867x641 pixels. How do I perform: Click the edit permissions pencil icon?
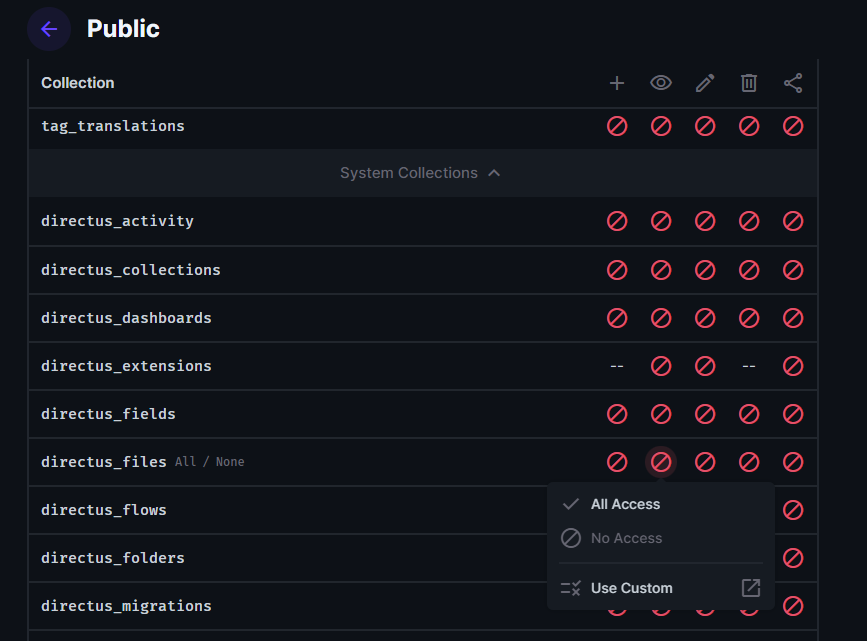(705, 83)
